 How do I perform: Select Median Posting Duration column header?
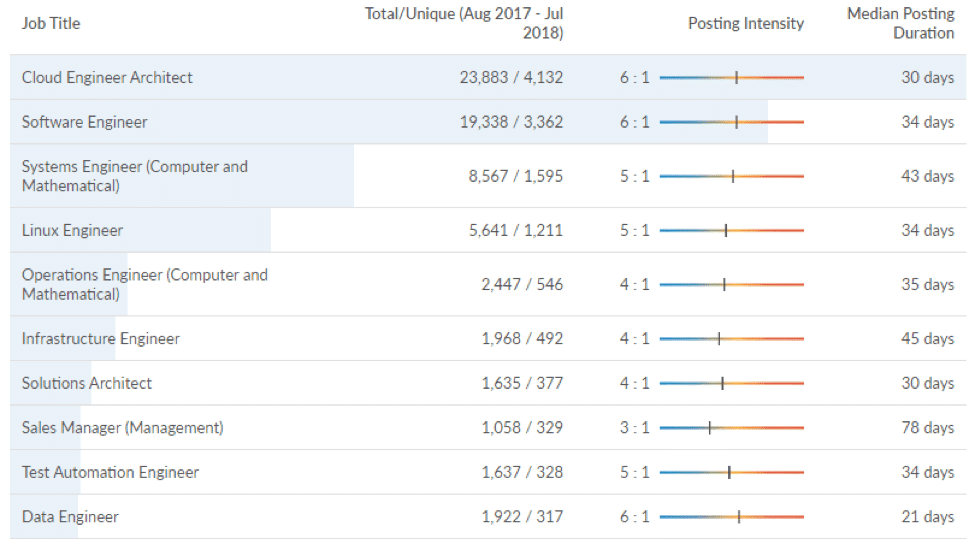(x=900, y=23)
